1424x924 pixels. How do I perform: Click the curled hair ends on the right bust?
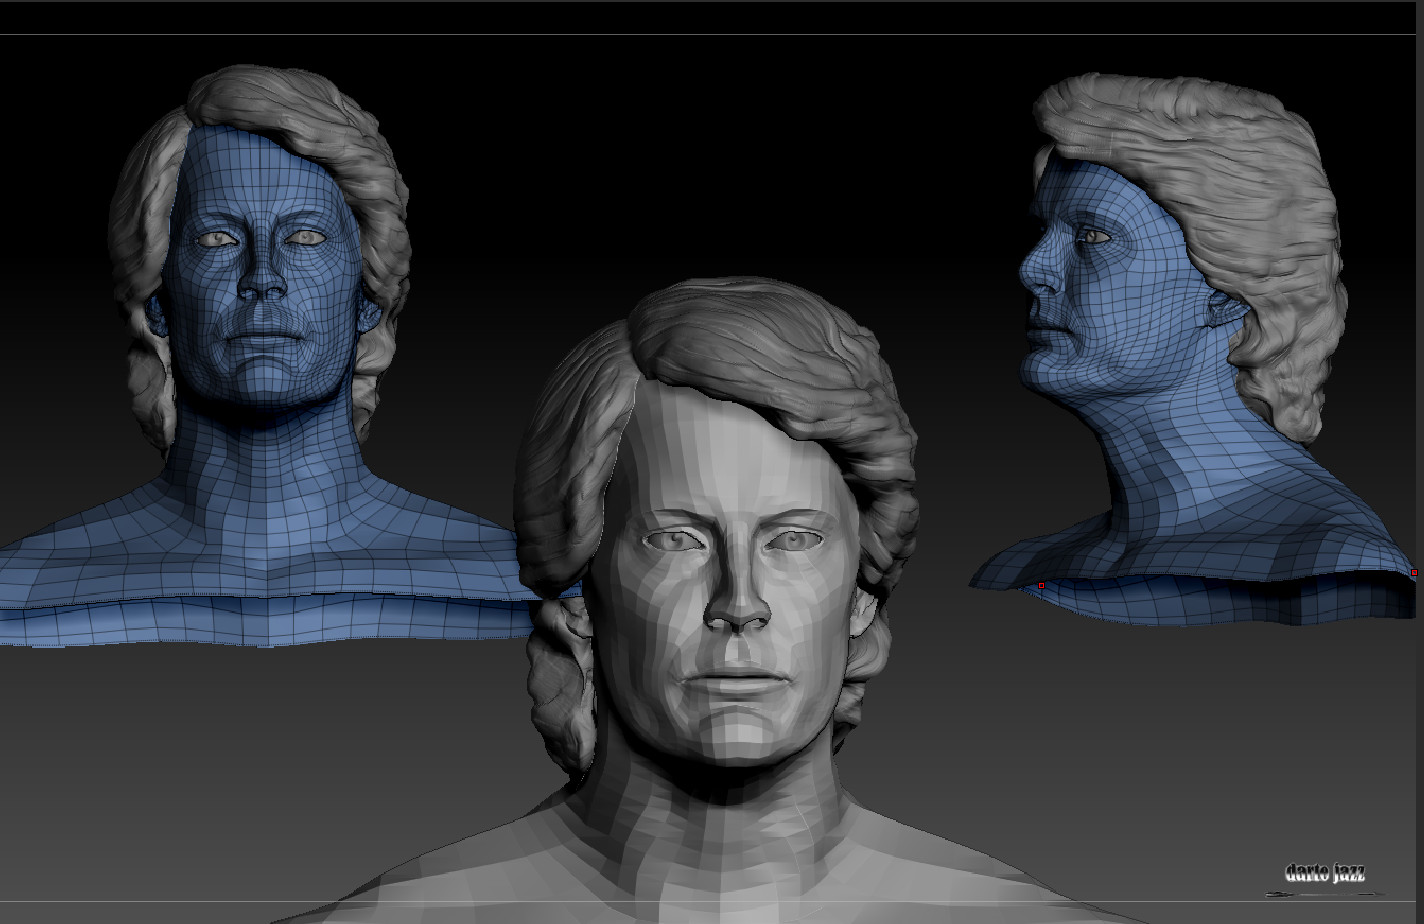click(x=1290, y=400)
